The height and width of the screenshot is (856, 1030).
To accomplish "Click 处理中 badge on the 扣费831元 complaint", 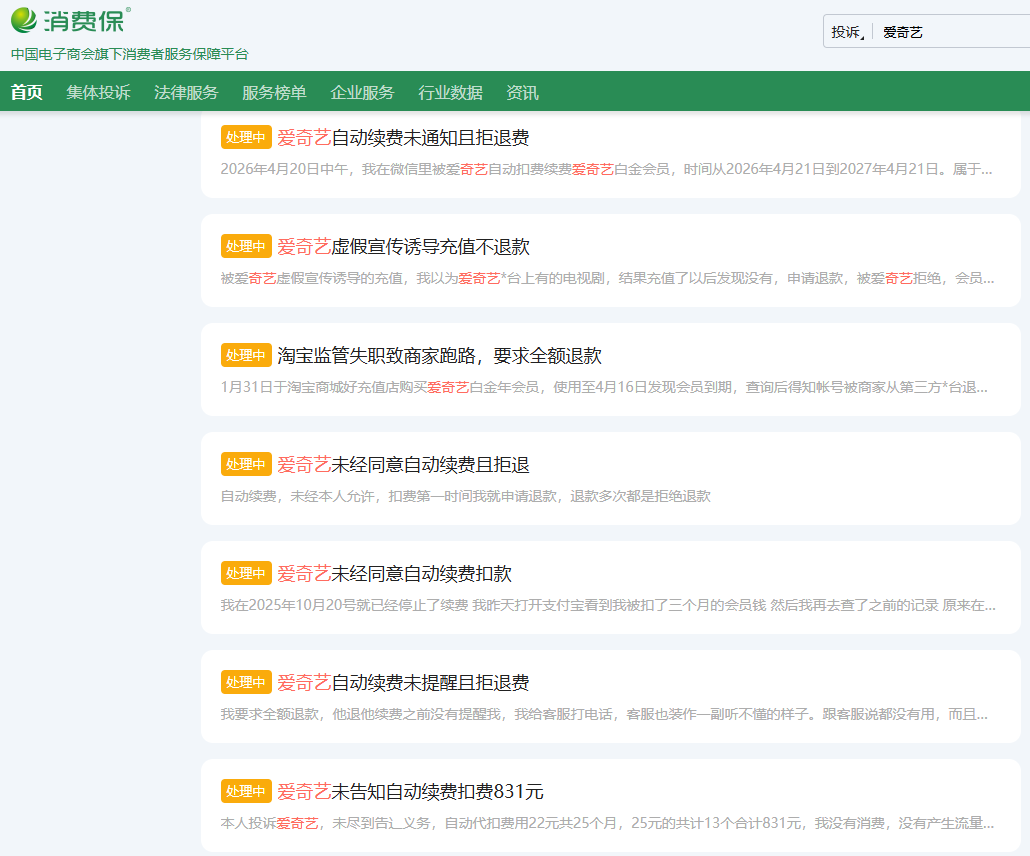I will (x=246, y=792).
